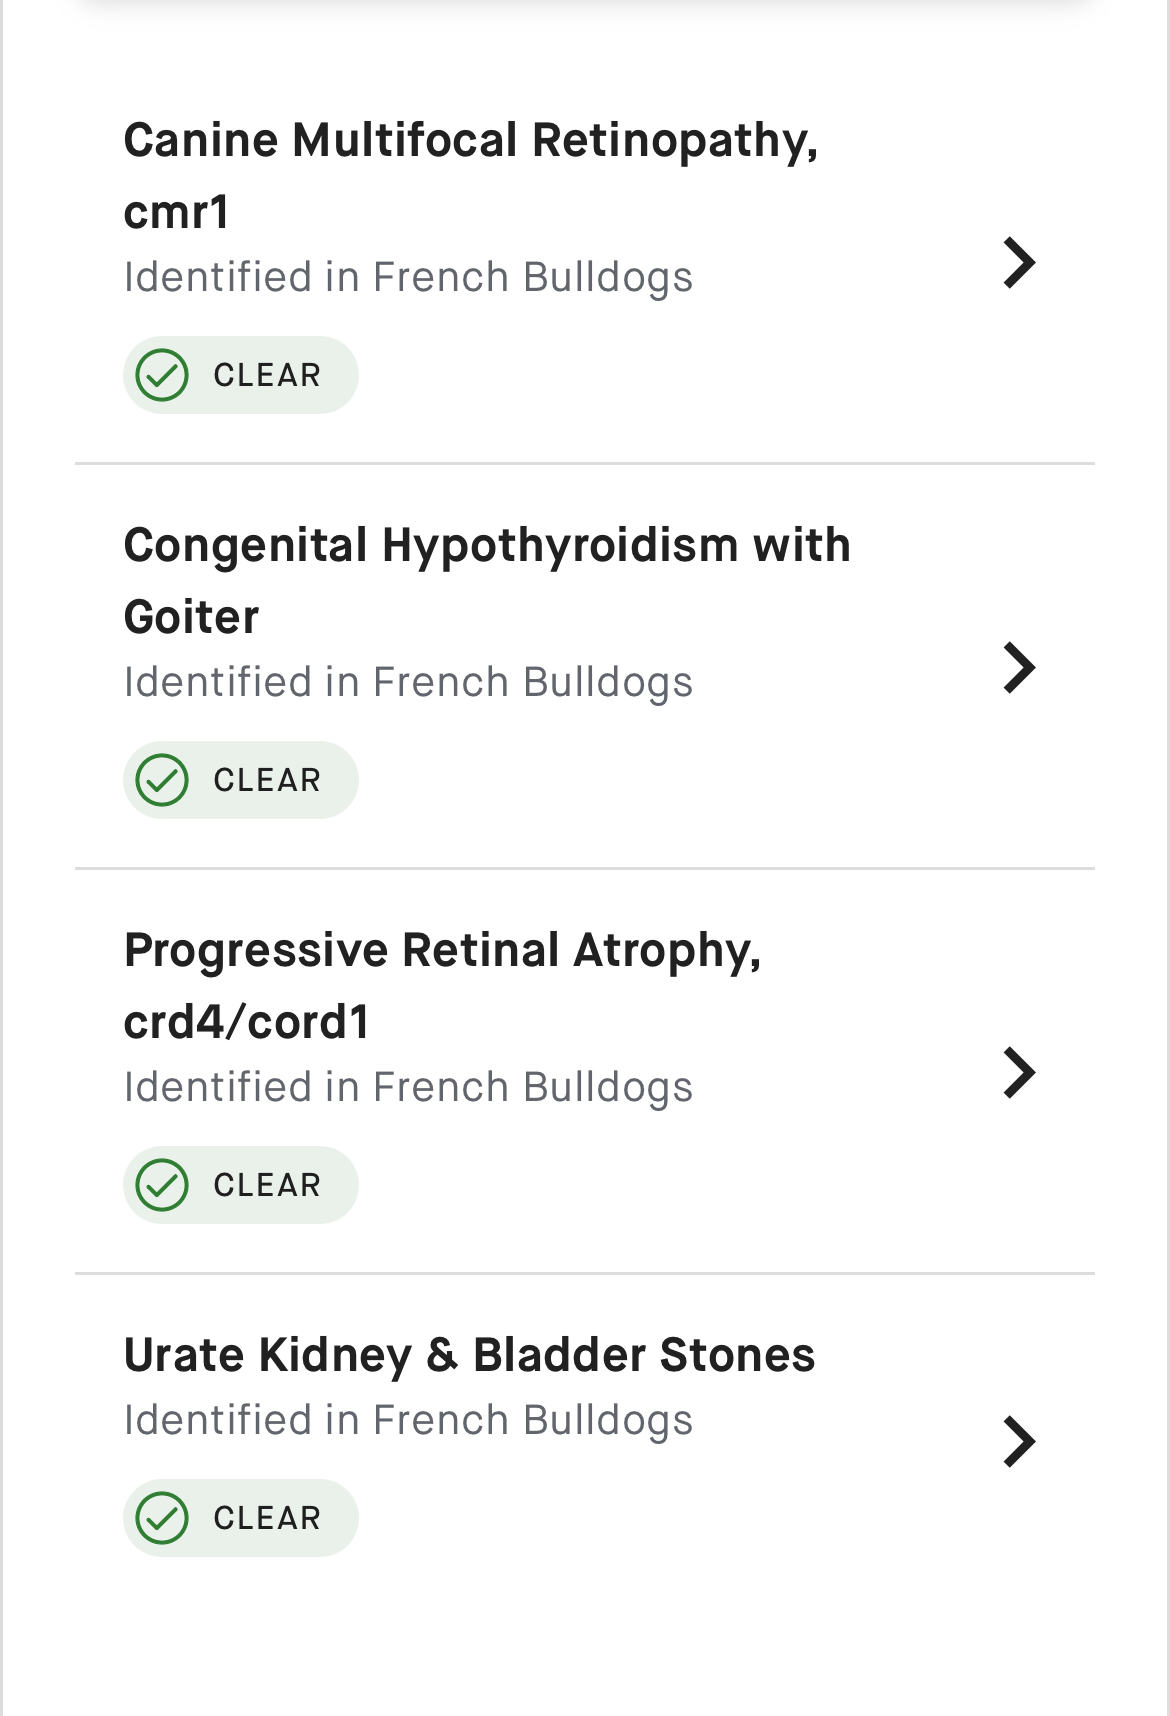This screenshot has width=1170, height=1716.
Task: Open Congenital Hypothyroidism with Goiter title
Action: click(x=487, y=581)
